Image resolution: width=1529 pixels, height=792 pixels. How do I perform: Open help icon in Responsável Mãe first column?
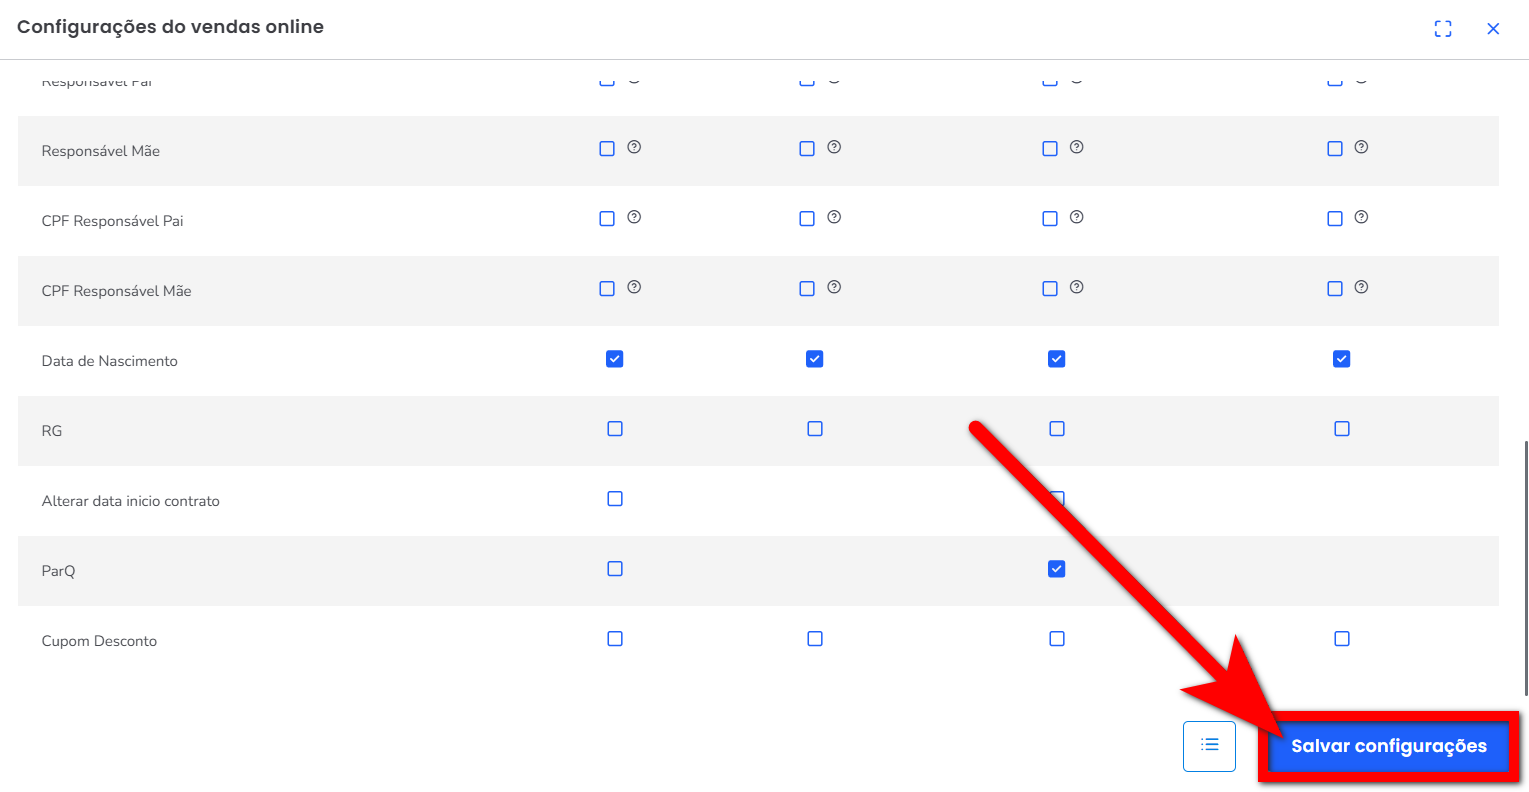(x=634, y=147)
